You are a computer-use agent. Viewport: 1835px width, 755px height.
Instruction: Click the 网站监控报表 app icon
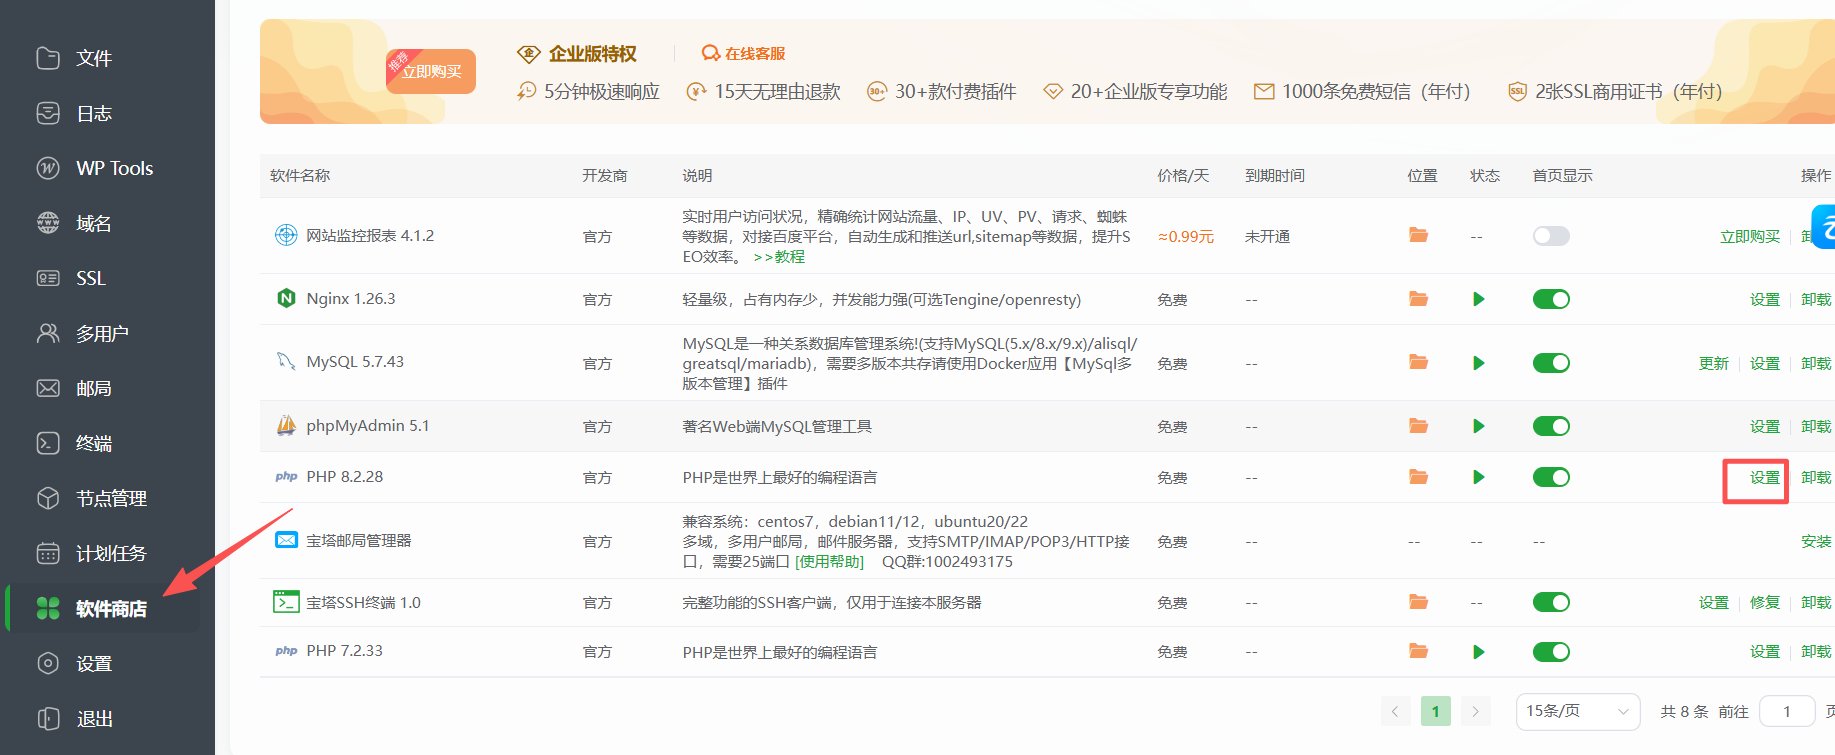point(286,235)
